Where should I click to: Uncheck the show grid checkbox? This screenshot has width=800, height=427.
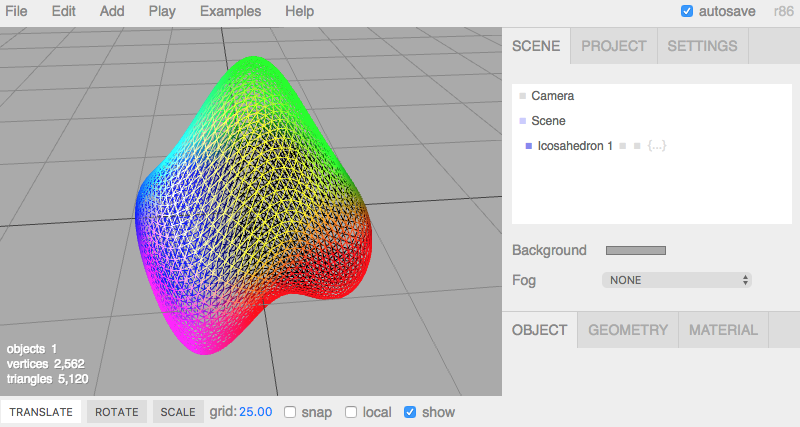[410, 412]
